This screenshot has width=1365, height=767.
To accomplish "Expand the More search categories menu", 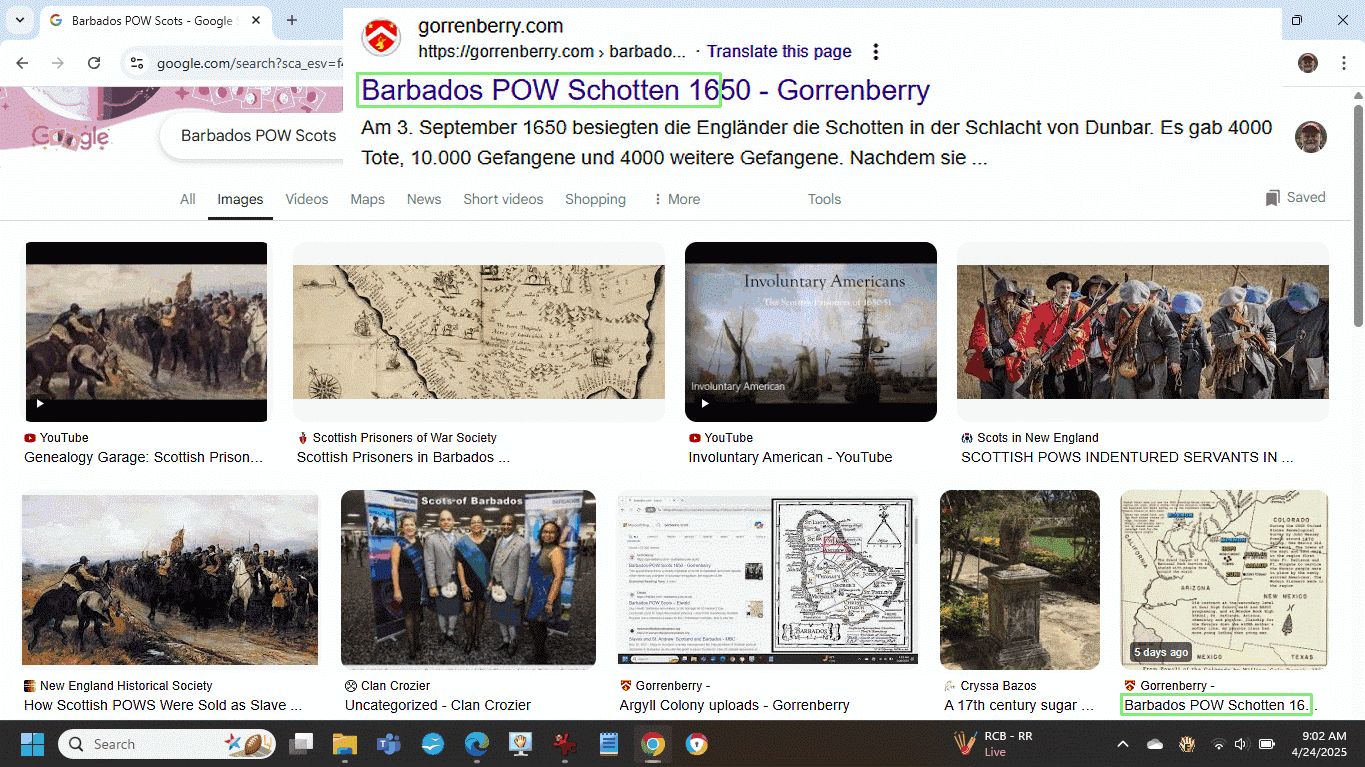I will [x=677, y=199].
